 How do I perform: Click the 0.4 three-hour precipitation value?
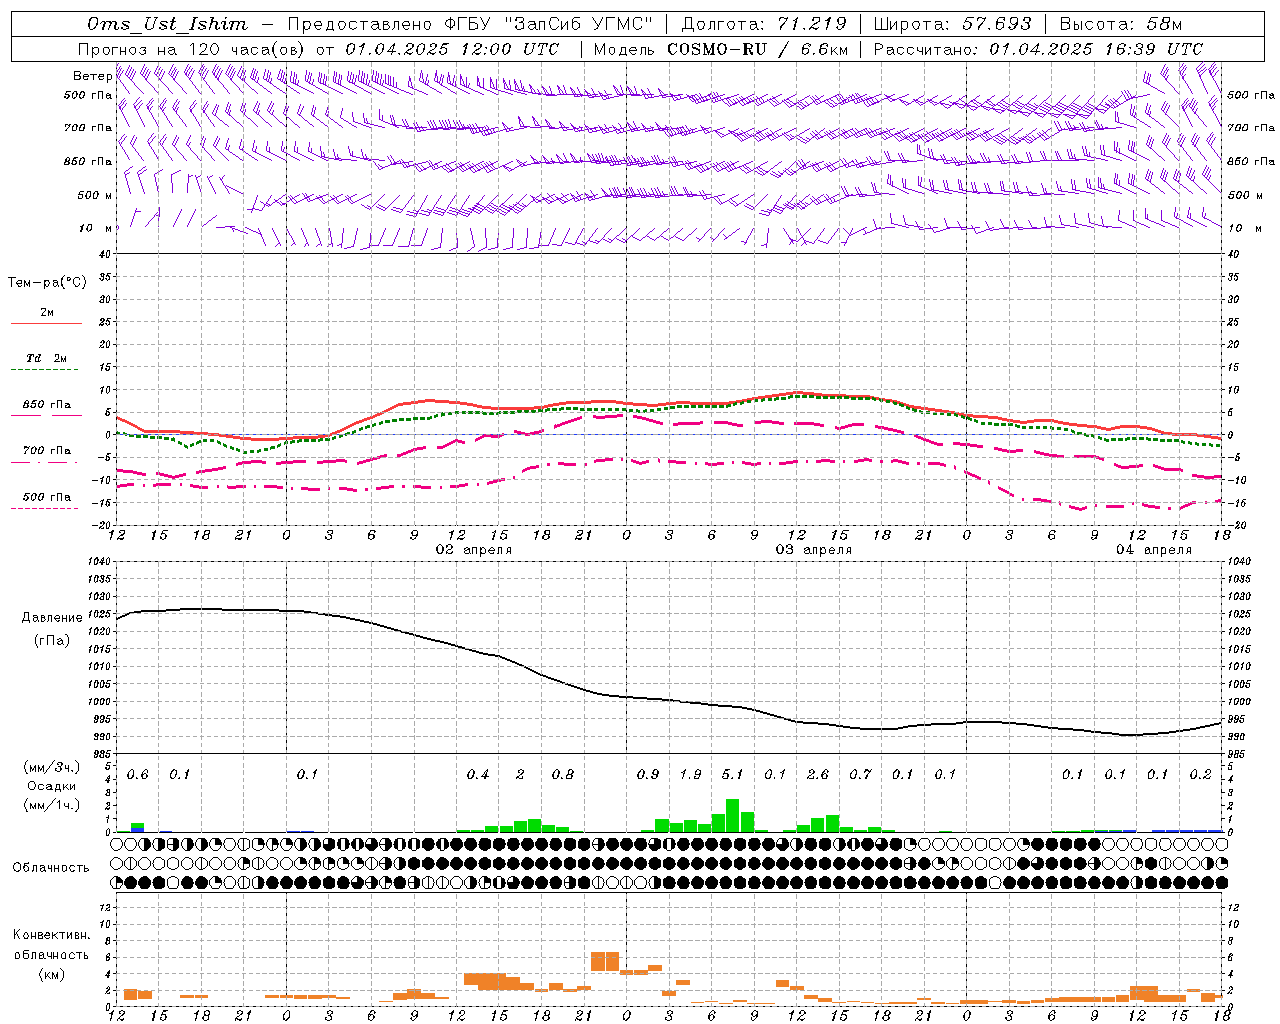478,774
